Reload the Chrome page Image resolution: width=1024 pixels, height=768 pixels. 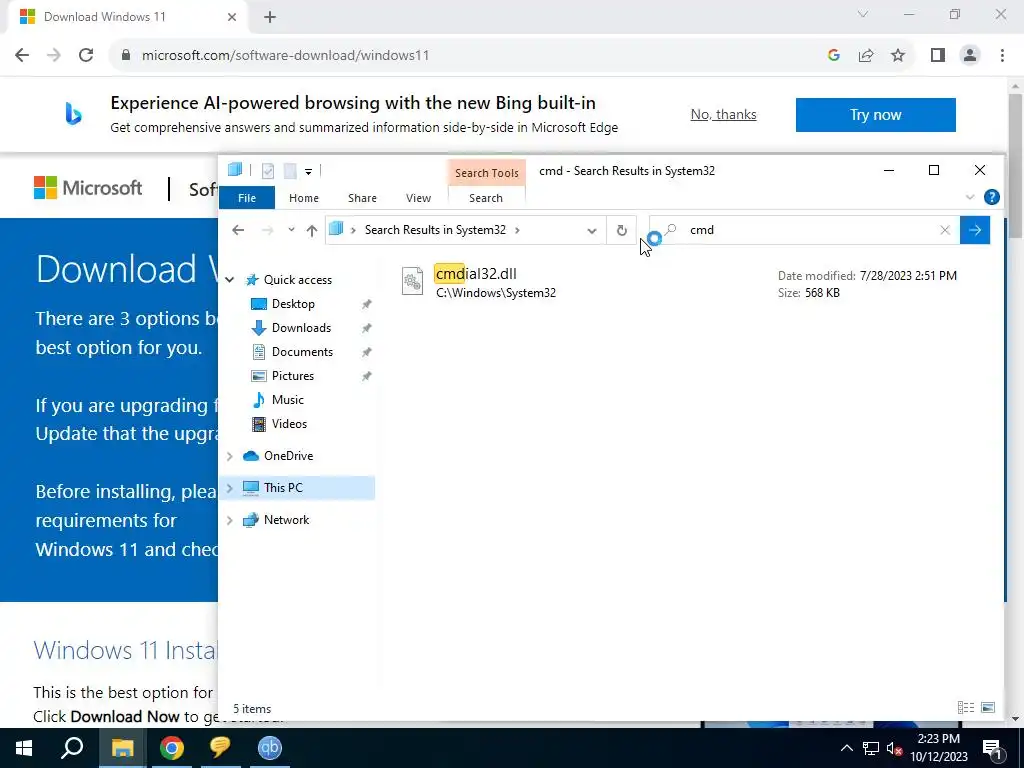(86, 55)
